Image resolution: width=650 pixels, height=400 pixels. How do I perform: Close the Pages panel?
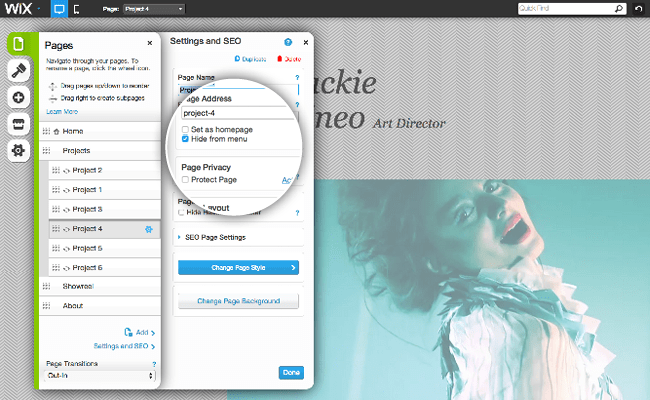tap(150, 43)
